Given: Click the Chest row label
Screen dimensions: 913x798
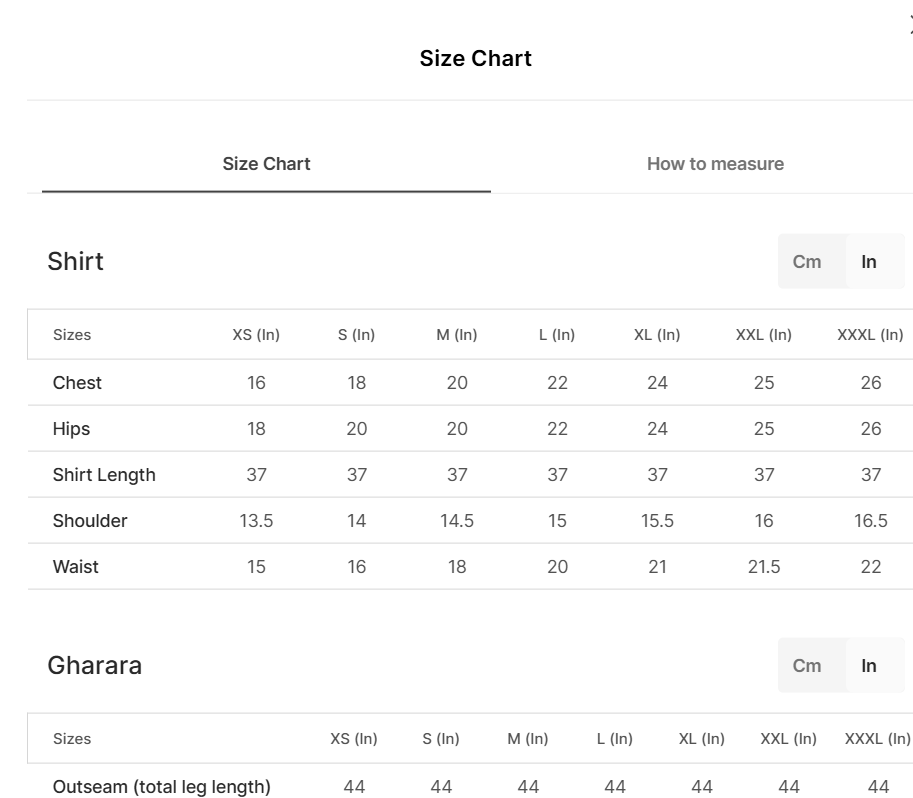Looking at the screenshot, I should point(77,383).
